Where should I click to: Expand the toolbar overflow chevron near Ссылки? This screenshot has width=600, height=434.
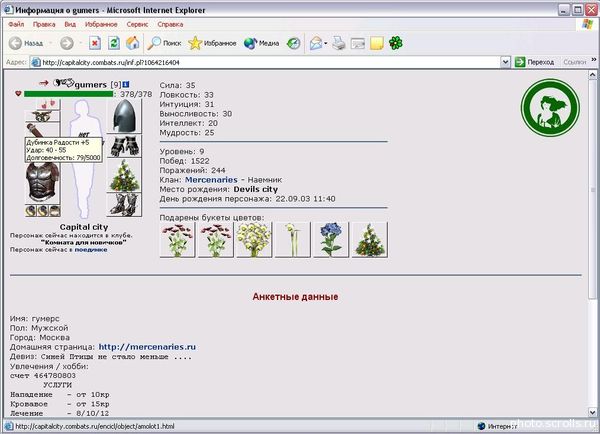(593, 60)
